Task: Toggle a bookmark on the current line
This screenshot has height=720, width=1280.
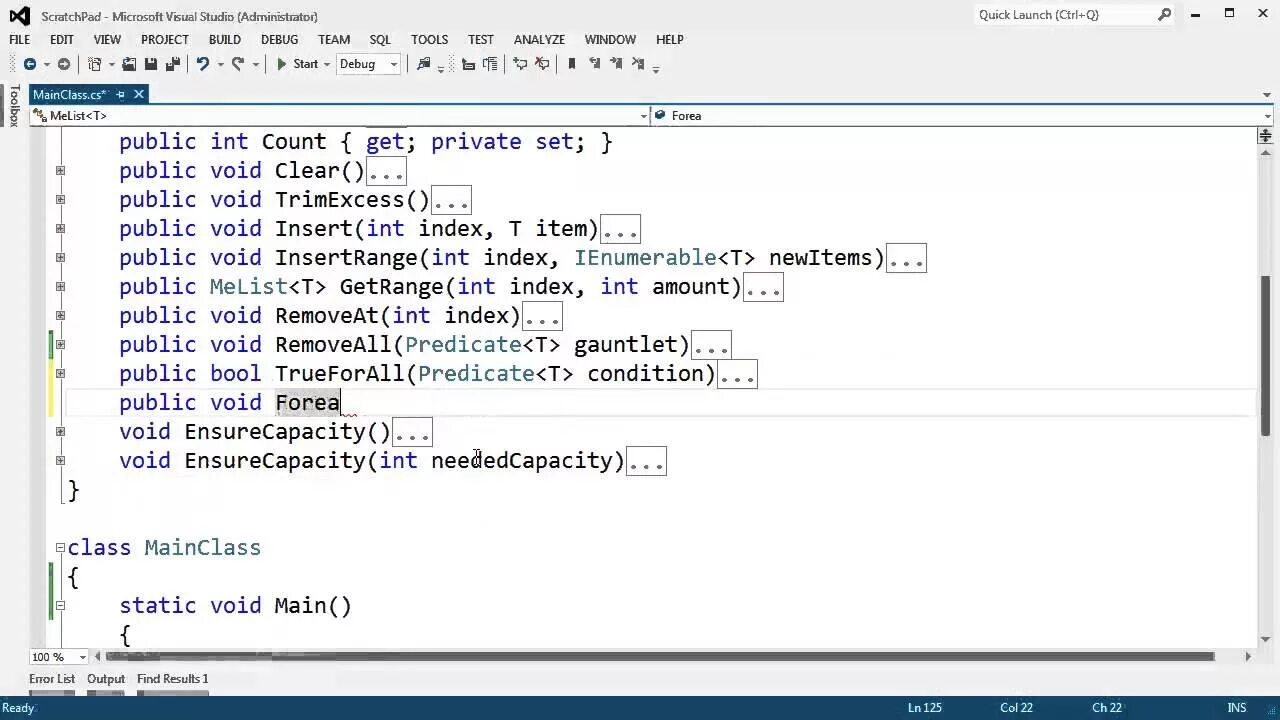Action: 572,64
